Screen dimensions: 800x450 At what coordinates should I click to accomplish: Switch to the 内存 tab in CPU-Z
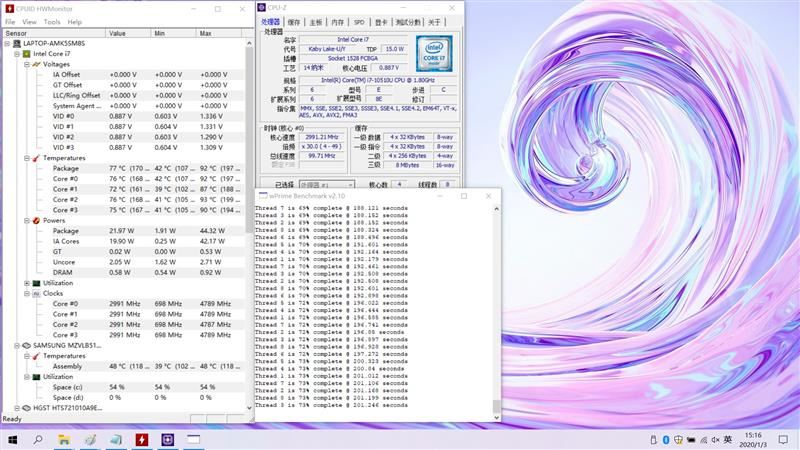(x=338, y=22)
